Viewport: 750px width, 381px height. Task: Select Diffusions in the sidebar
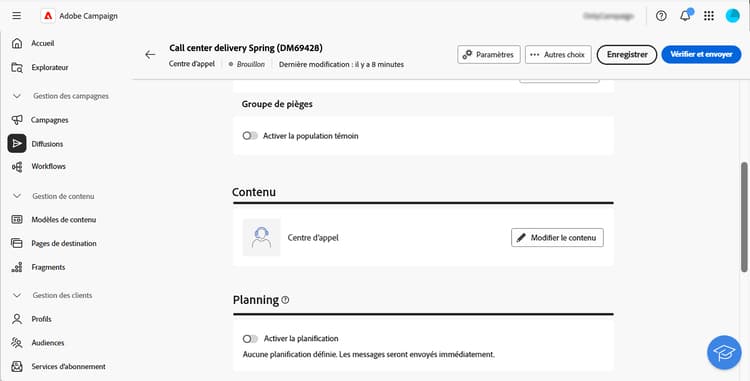click(x=47, y=143)
